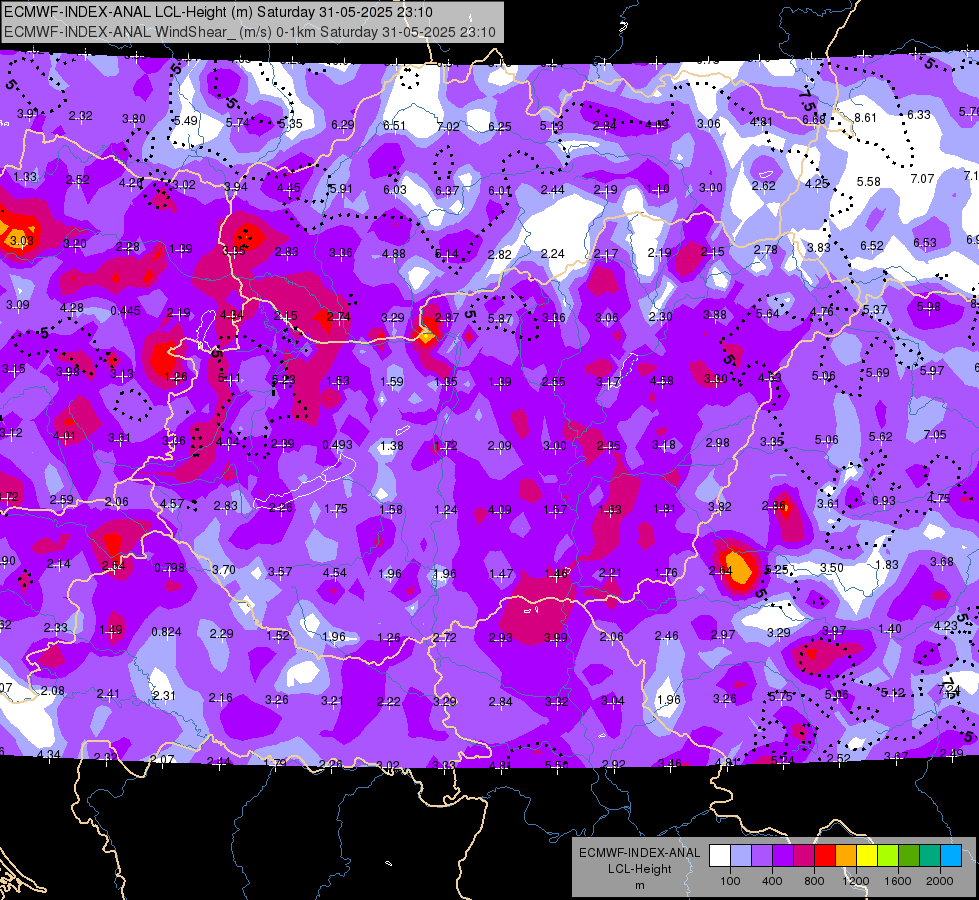Click the wind shear value "3.99"
This screenshot has height=900, width=979.
(x=555, y=638)
